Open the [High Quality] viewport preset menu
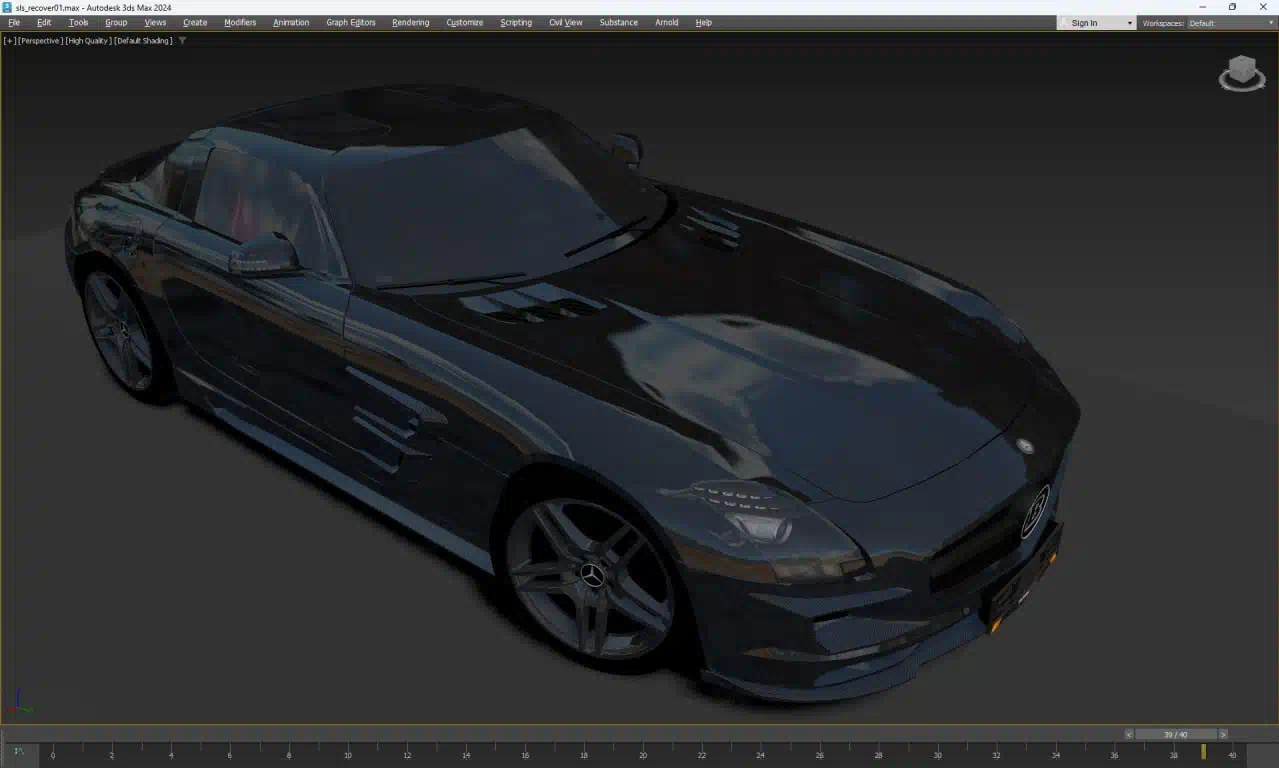The image size is (1279, 768). (x=89, y=41)
